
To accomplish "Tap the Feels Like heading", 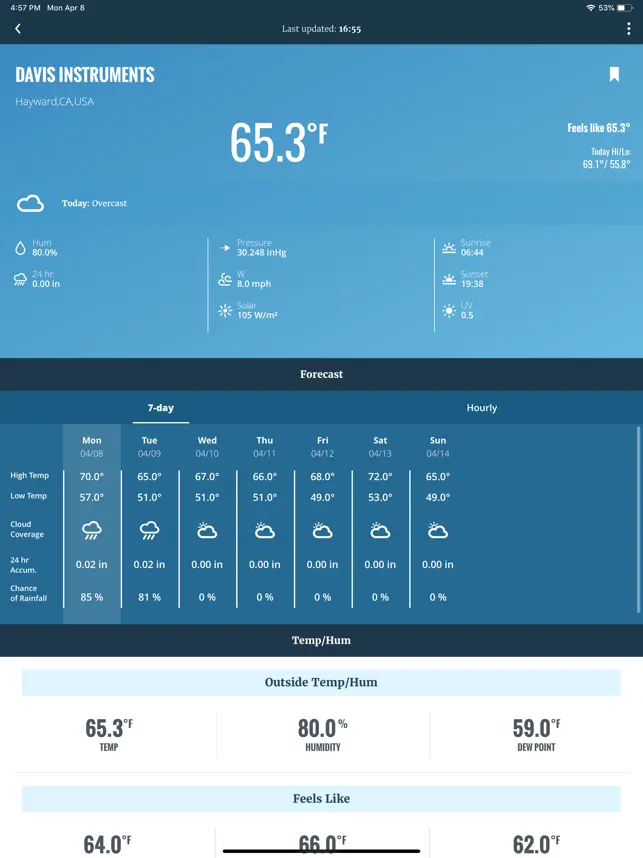I will 321,798.
